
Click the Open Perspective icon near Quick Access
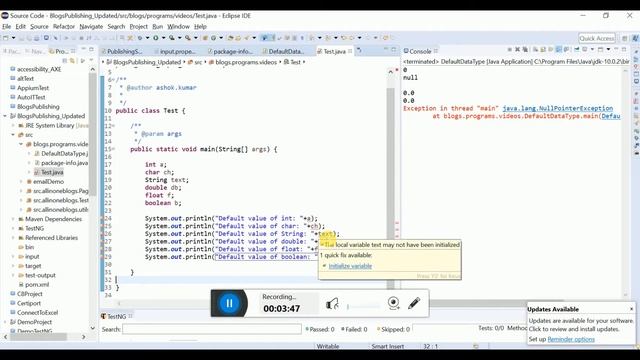624,38
